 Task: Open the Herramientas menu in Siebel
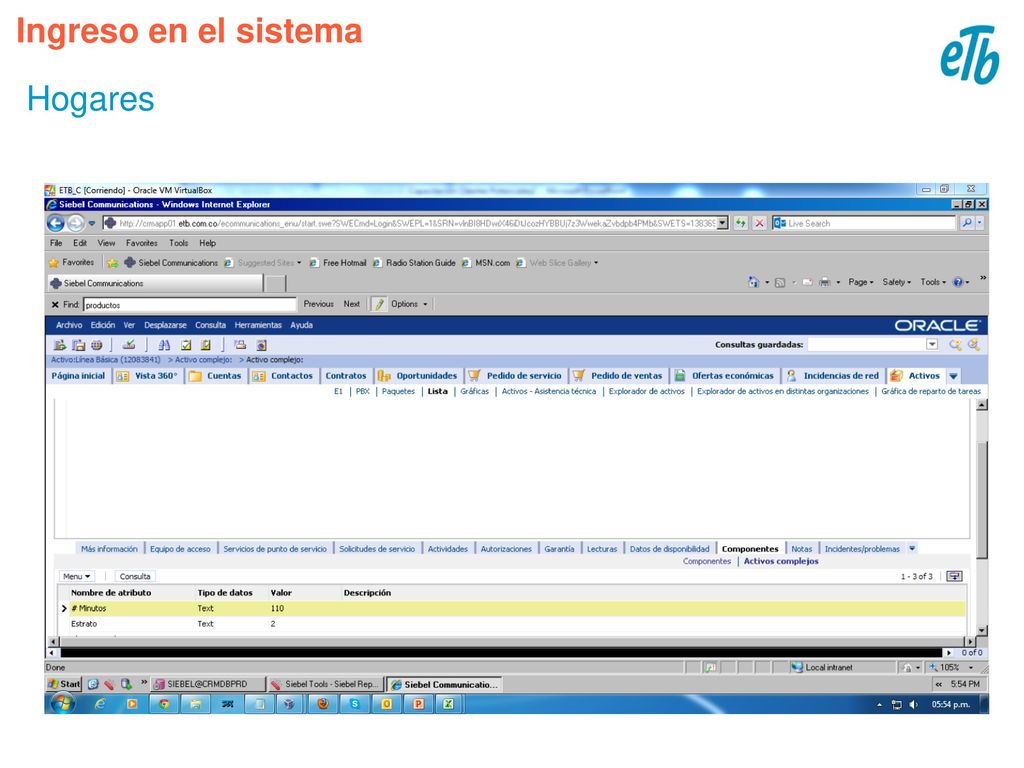click(x=258, y=325)
